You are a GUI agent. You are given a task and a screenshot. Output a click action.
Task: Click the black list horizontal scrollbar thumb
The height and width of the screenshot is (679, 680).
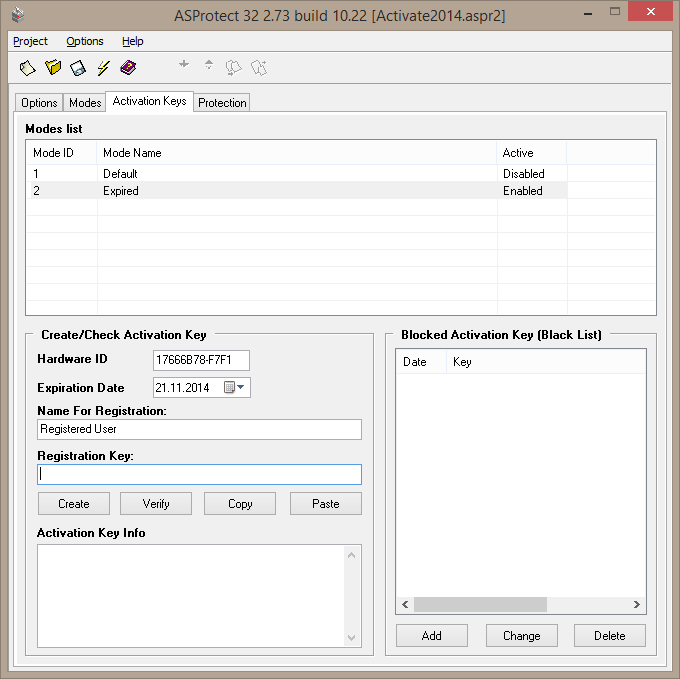(480, 604)
